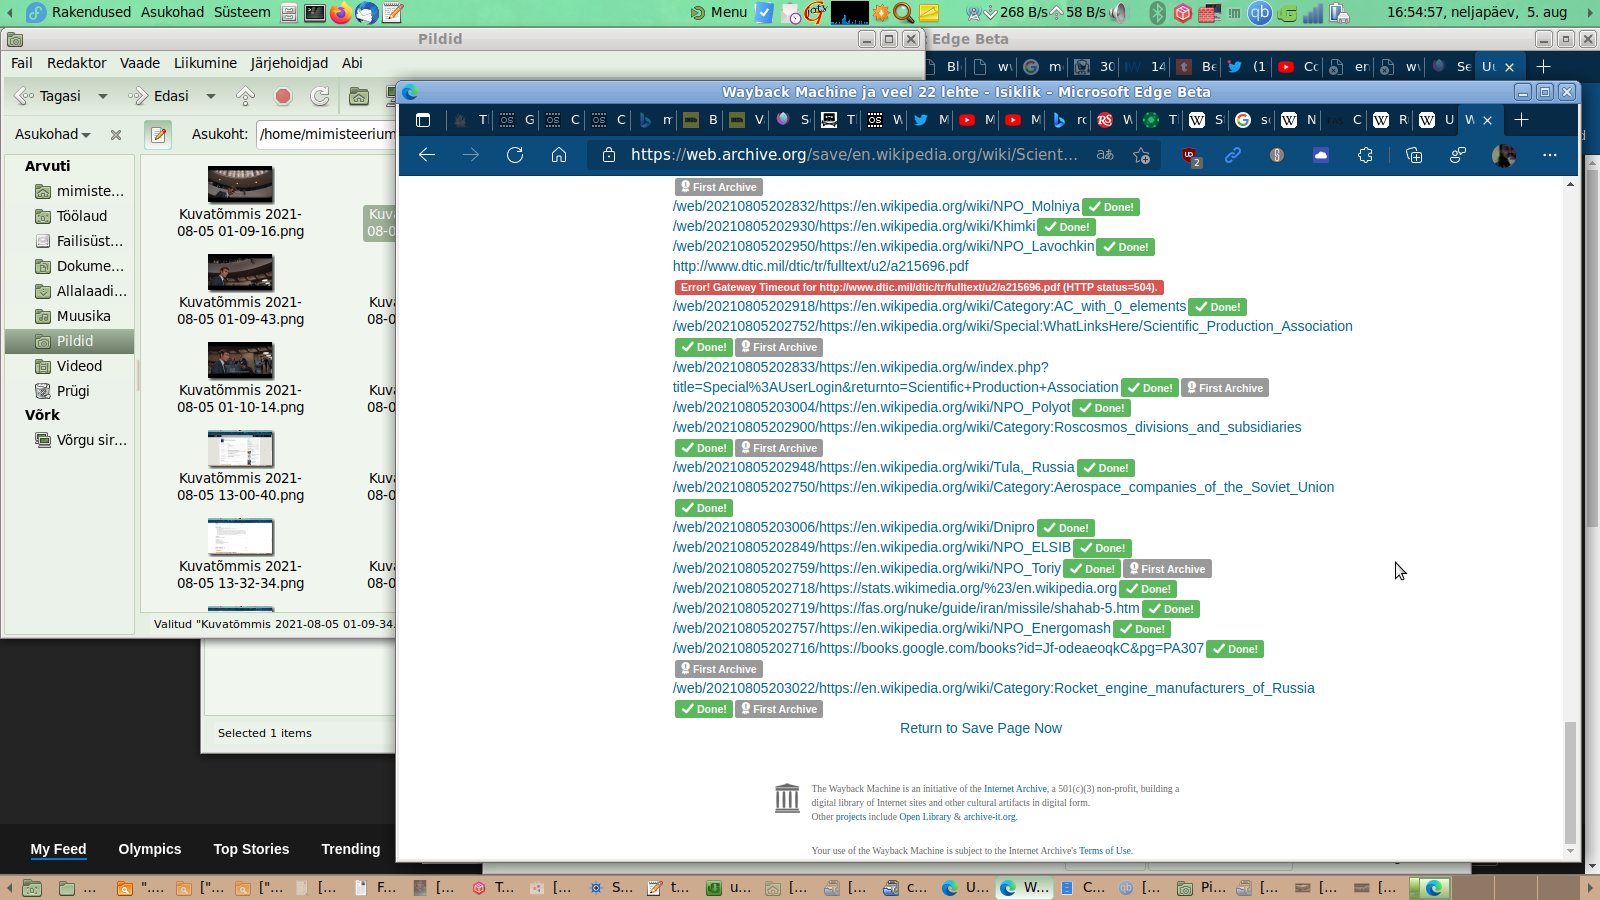Open the uBlock Origin extension icon
Image resolution: width=1600 pixels, height=900 pixels.
click(x=1191, y=156)
